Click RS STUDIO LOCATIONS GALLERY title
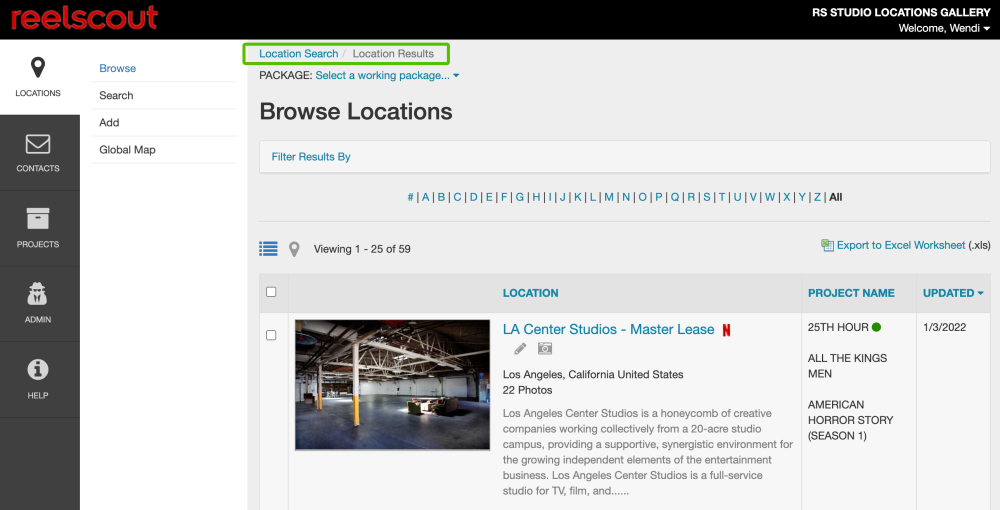The height and width of the screenshot is (510, 1000). pyautogui.click(x=901, y=12)
